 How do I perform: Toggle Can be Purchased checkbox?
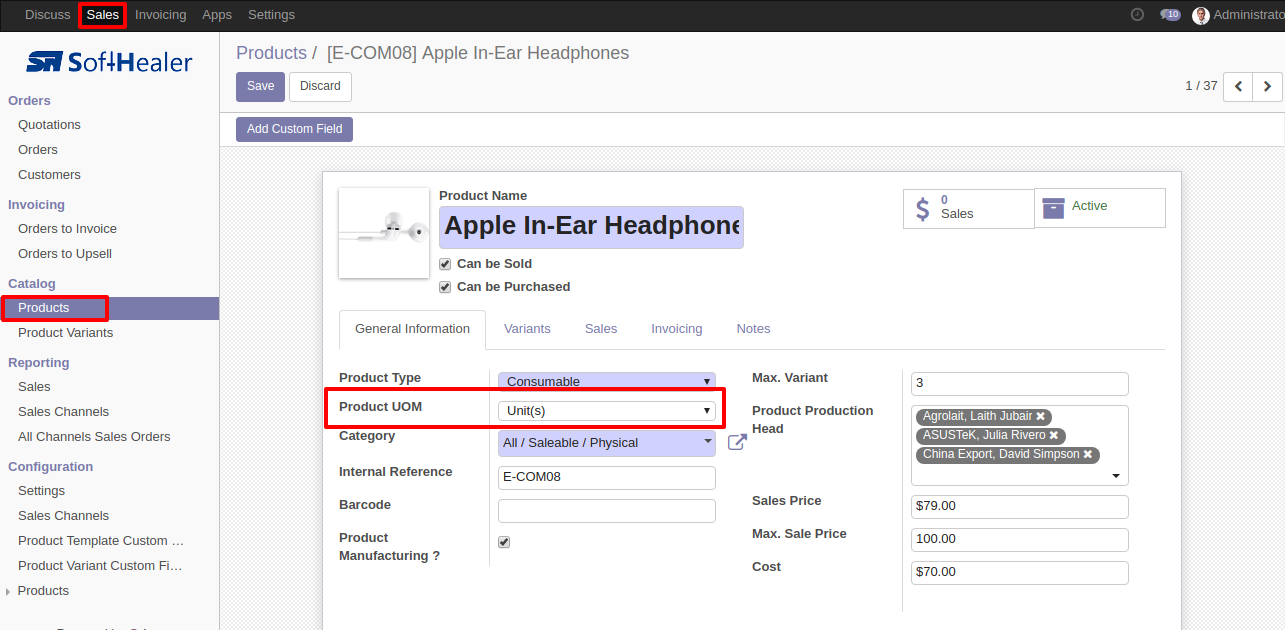coord(445,287)
